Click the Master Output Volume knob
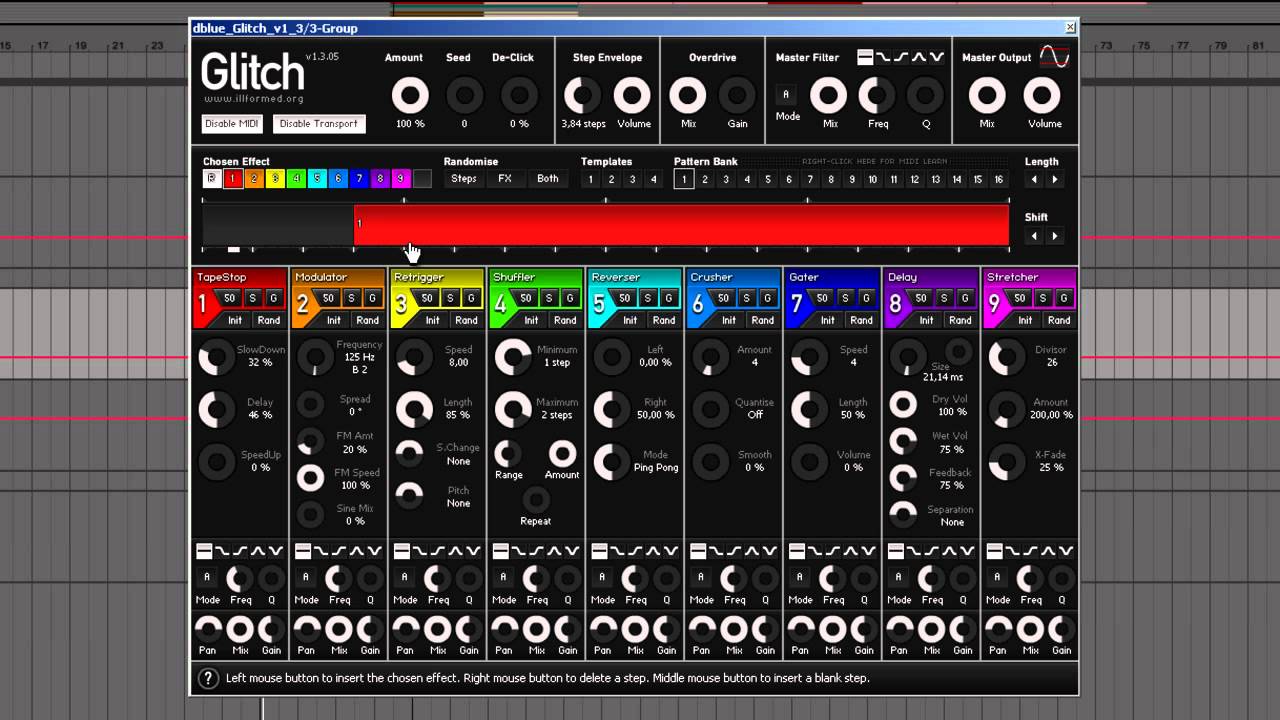1280x720 pixels. tap(1042, 96)
